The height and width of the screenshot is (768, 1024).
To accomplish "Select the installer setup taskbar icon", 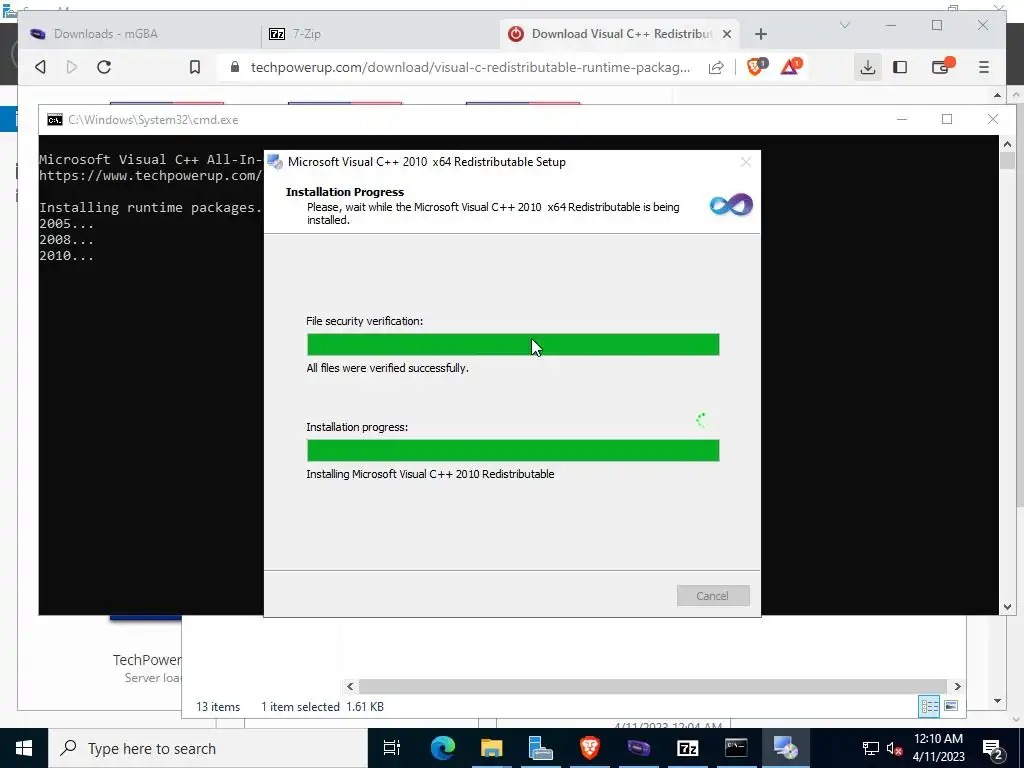I will point(786,748).
